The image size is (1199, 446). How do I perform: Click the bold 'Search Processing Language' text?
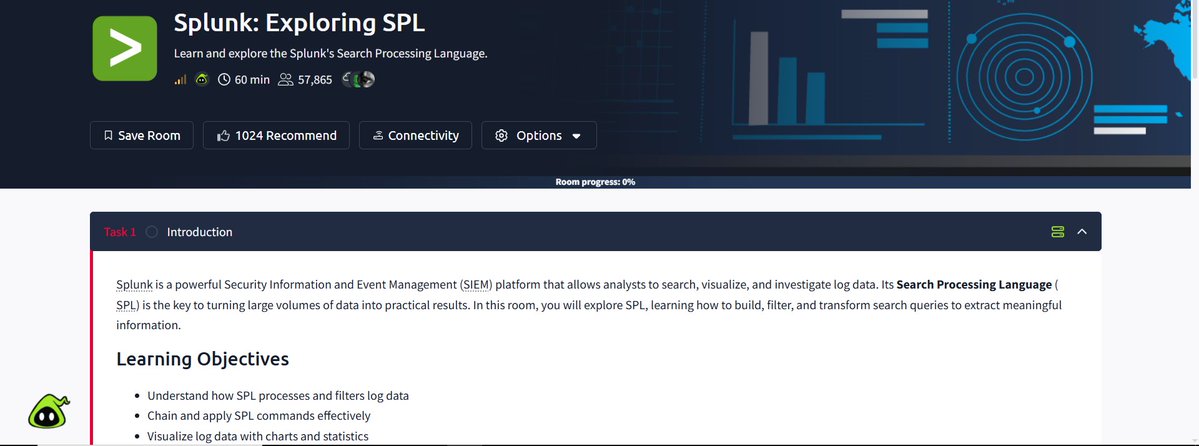pyautogui.click(x=974, y=285)
